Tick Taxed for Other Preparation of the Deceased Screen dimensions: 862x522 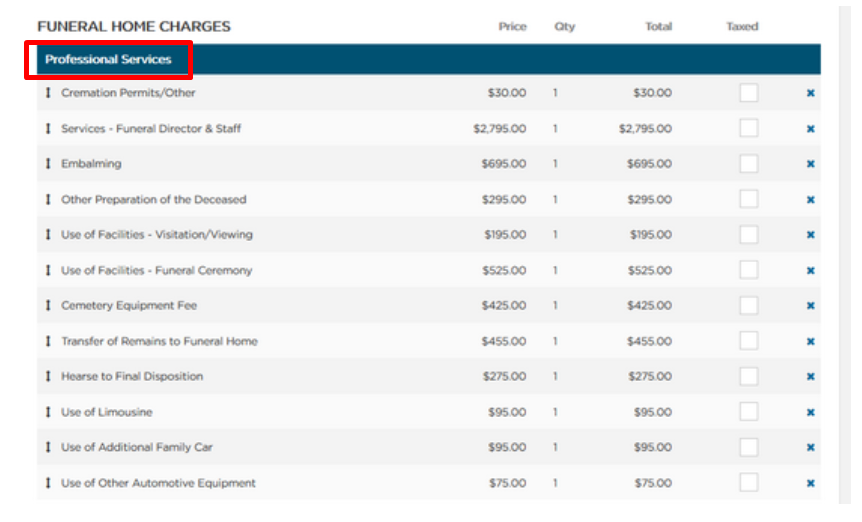pyautogui.click(x=749, y=199)
